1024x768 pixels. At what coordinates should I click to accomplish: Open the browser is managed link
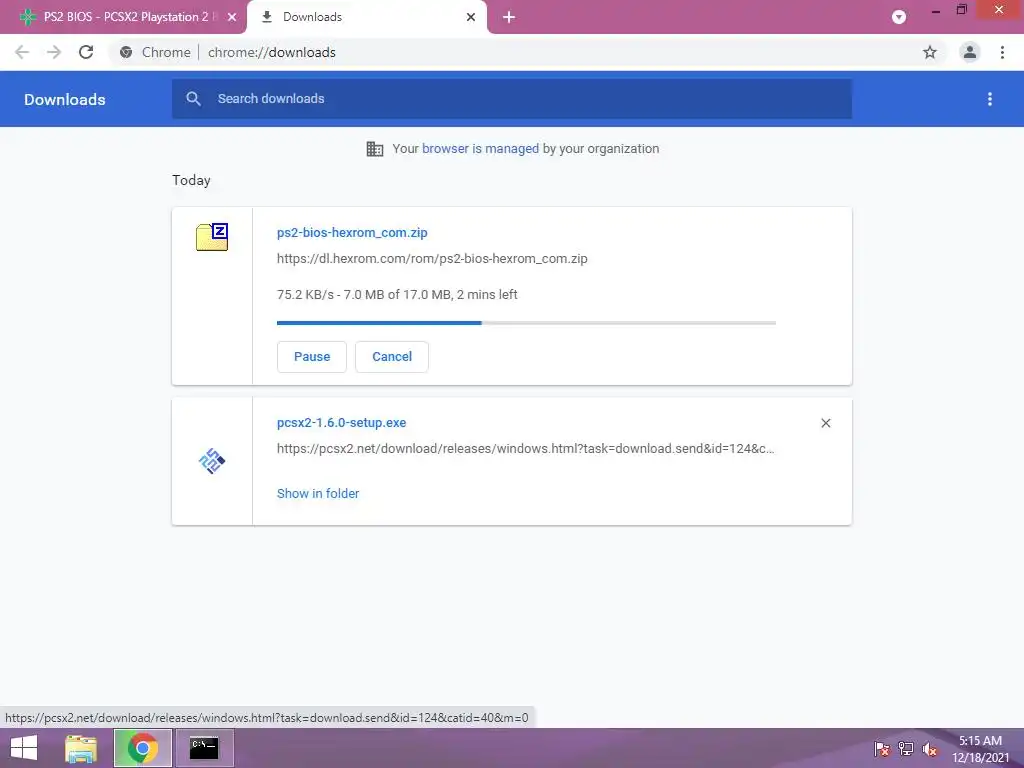(481, 149)
